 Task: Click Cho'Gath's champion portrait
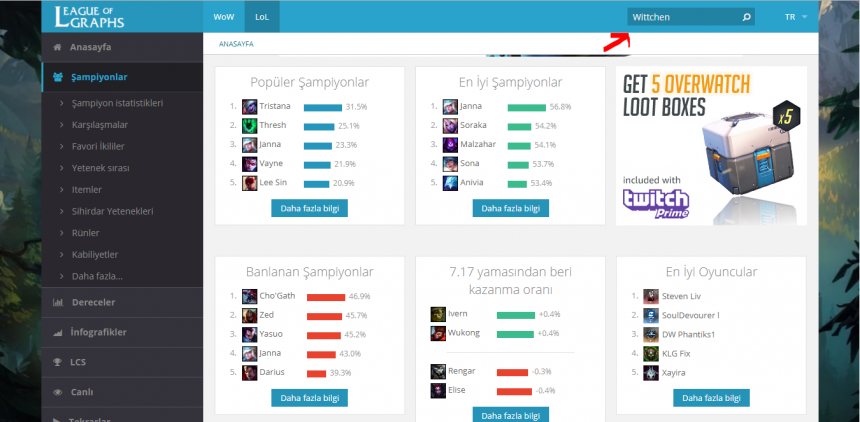click(x=250, y=296)
